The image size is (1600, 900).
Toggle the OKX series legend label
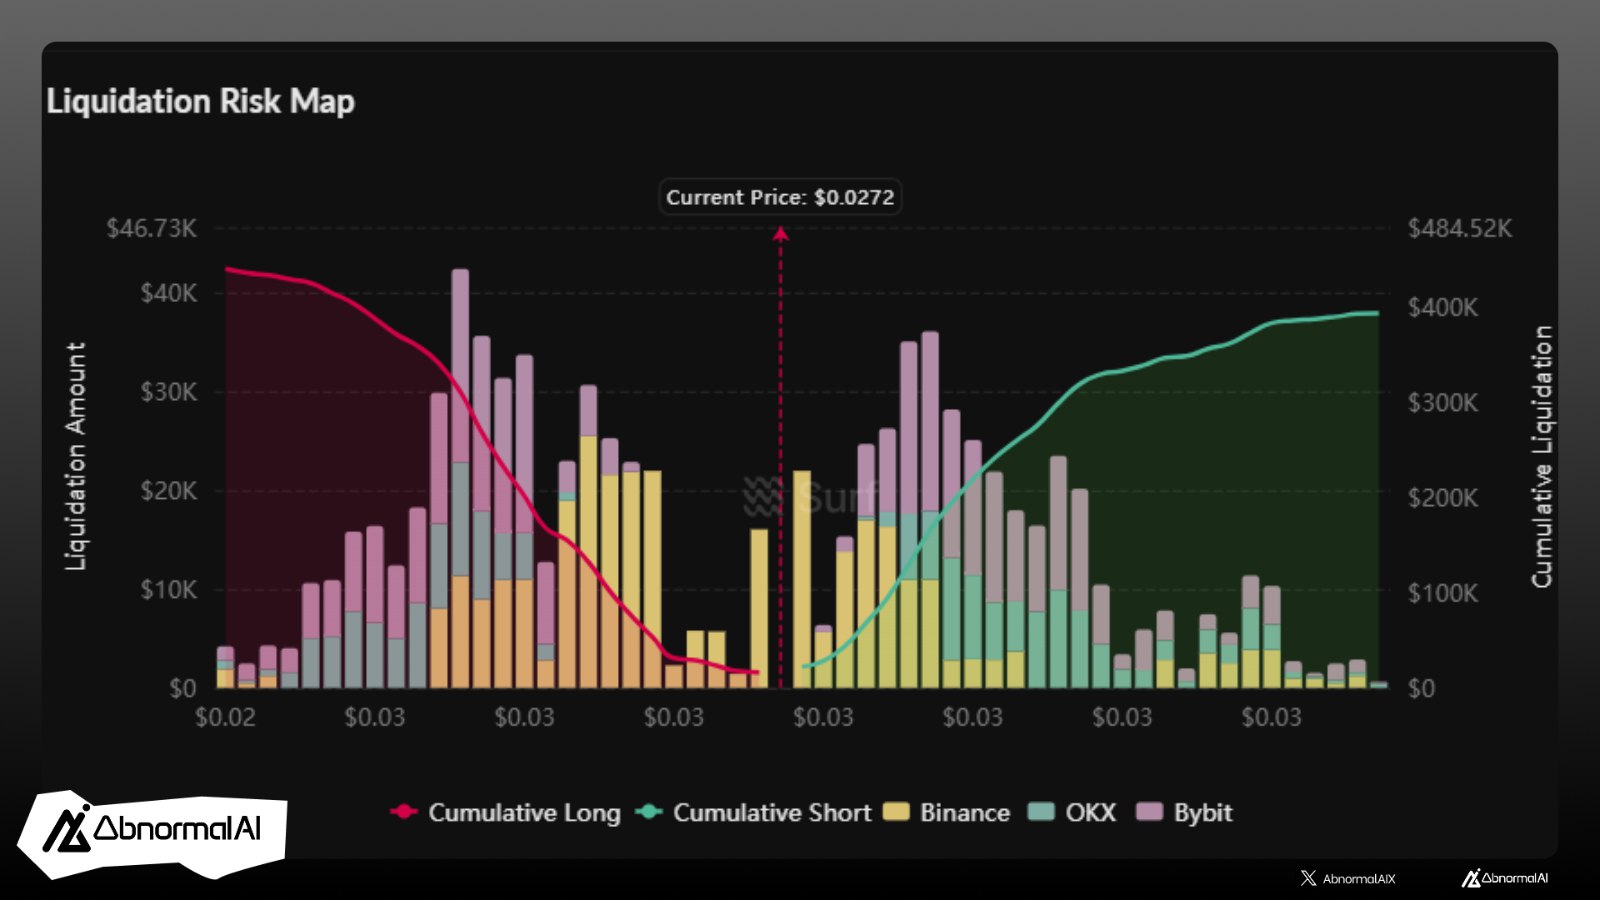point(1090,812)
